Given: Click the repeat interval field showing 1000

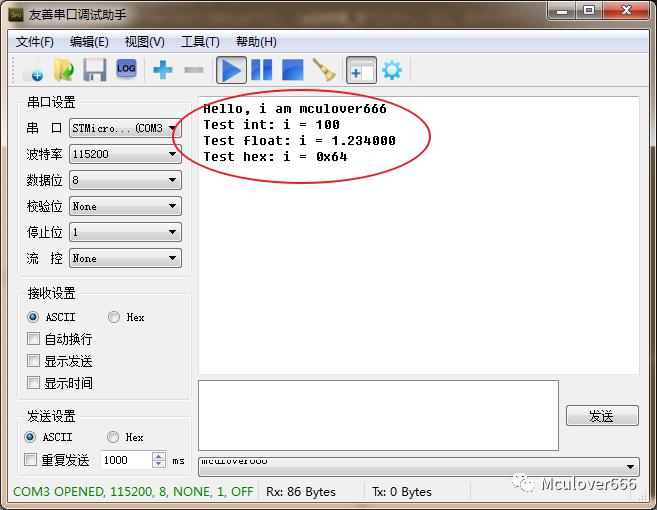Looking at the screenshot, I should (127, 460).
